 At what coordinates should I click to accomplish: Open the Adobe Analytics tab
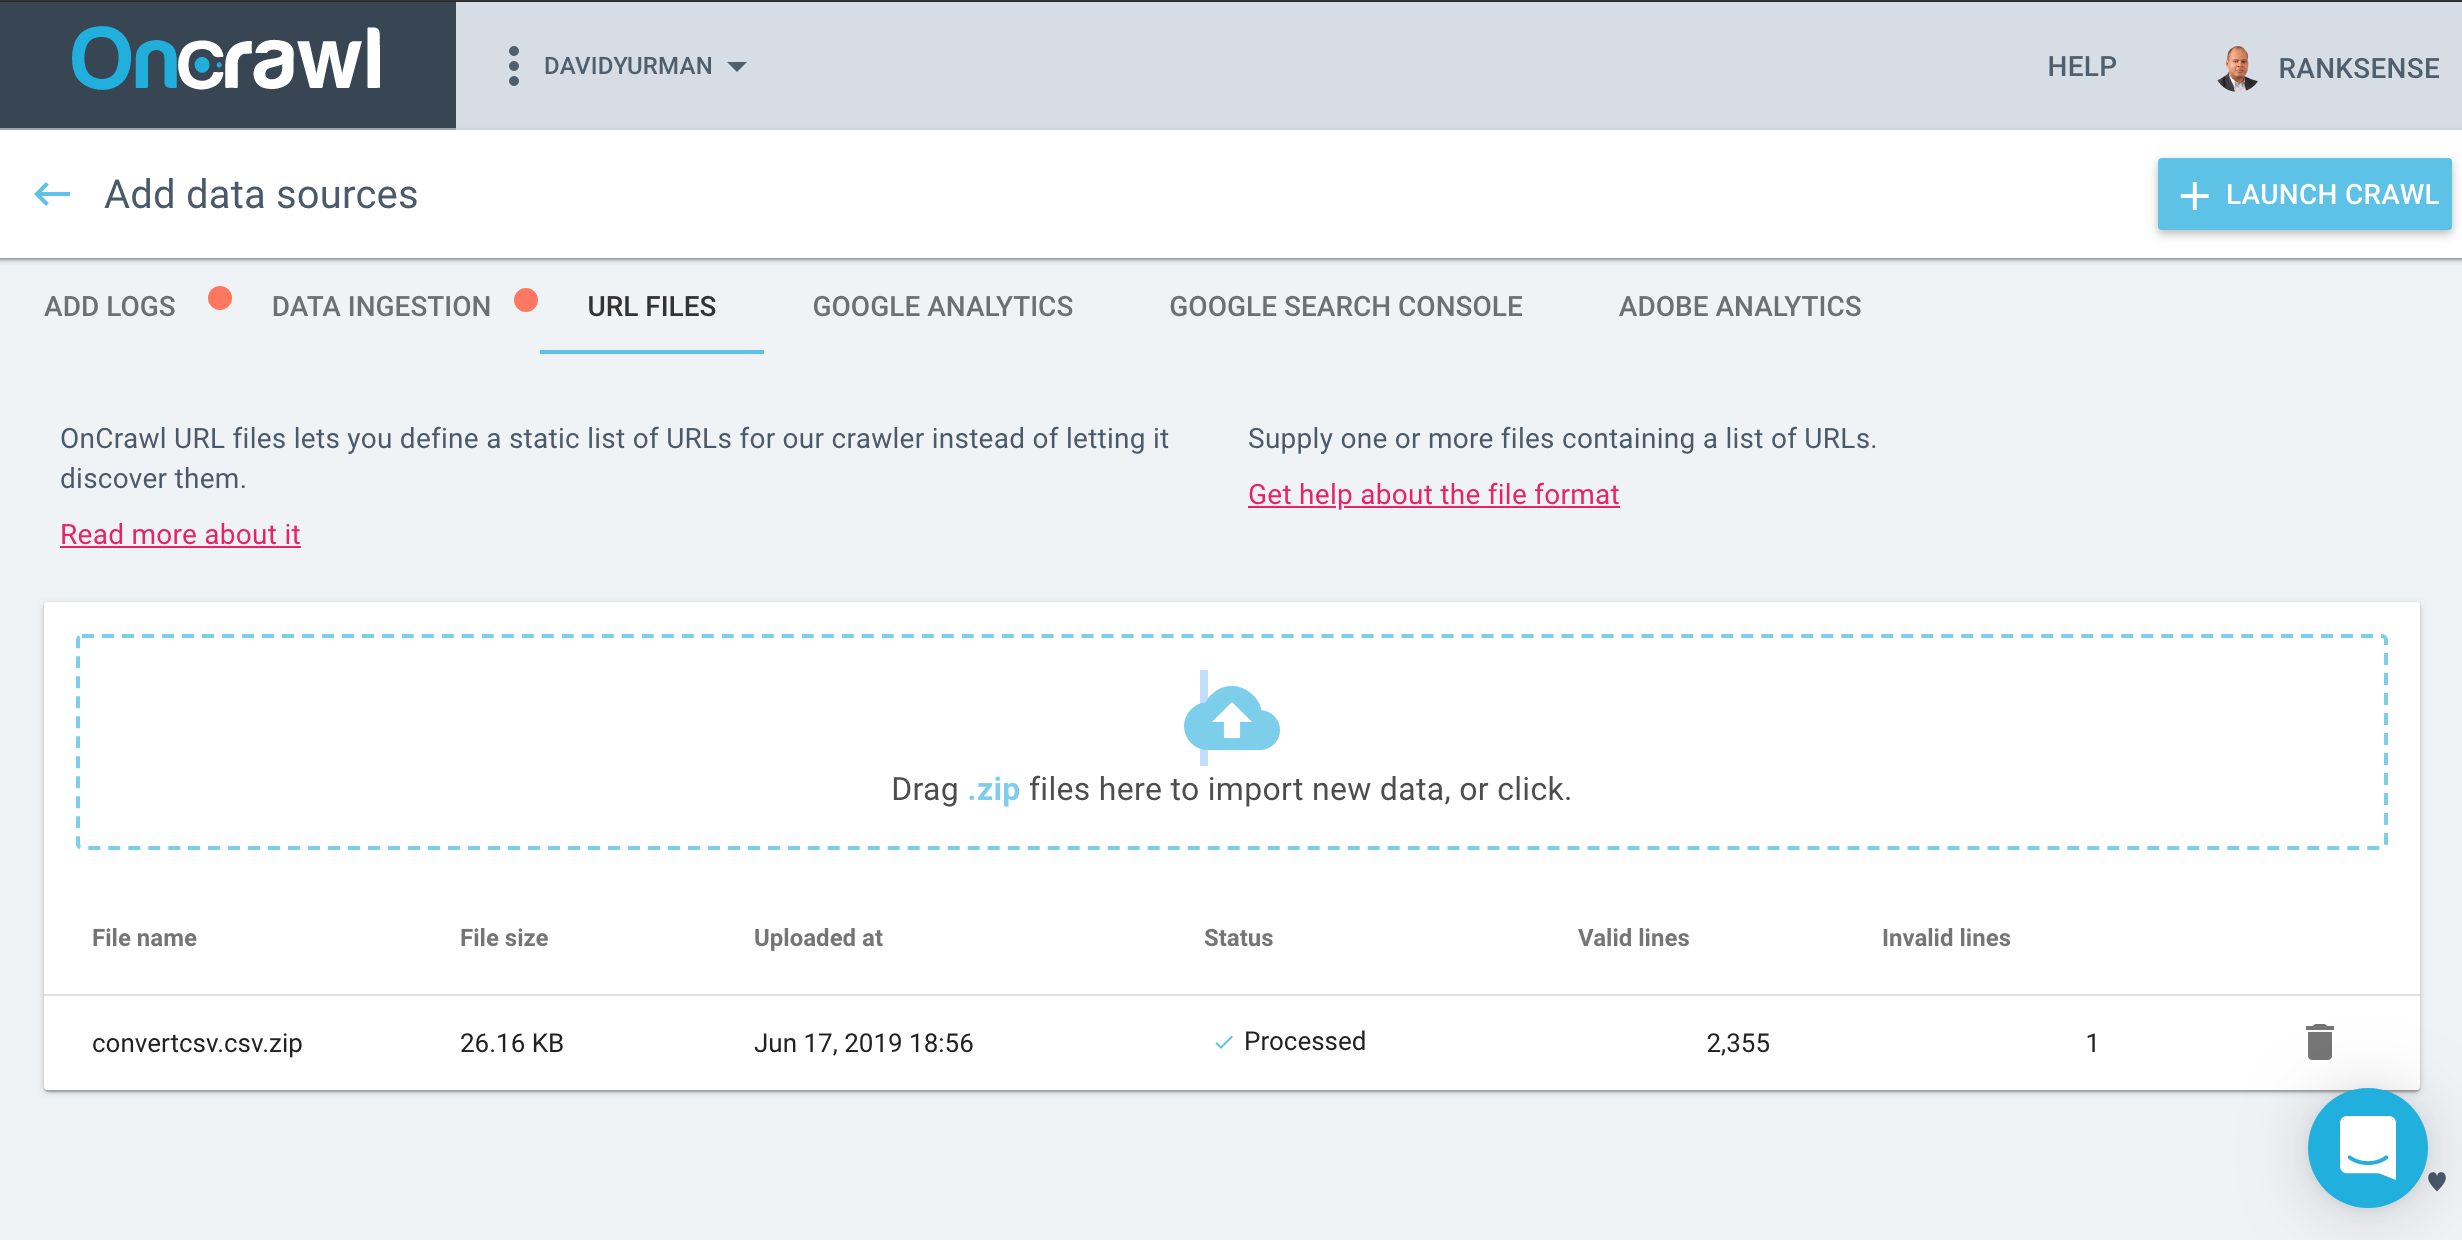[x=1739, y=306]
